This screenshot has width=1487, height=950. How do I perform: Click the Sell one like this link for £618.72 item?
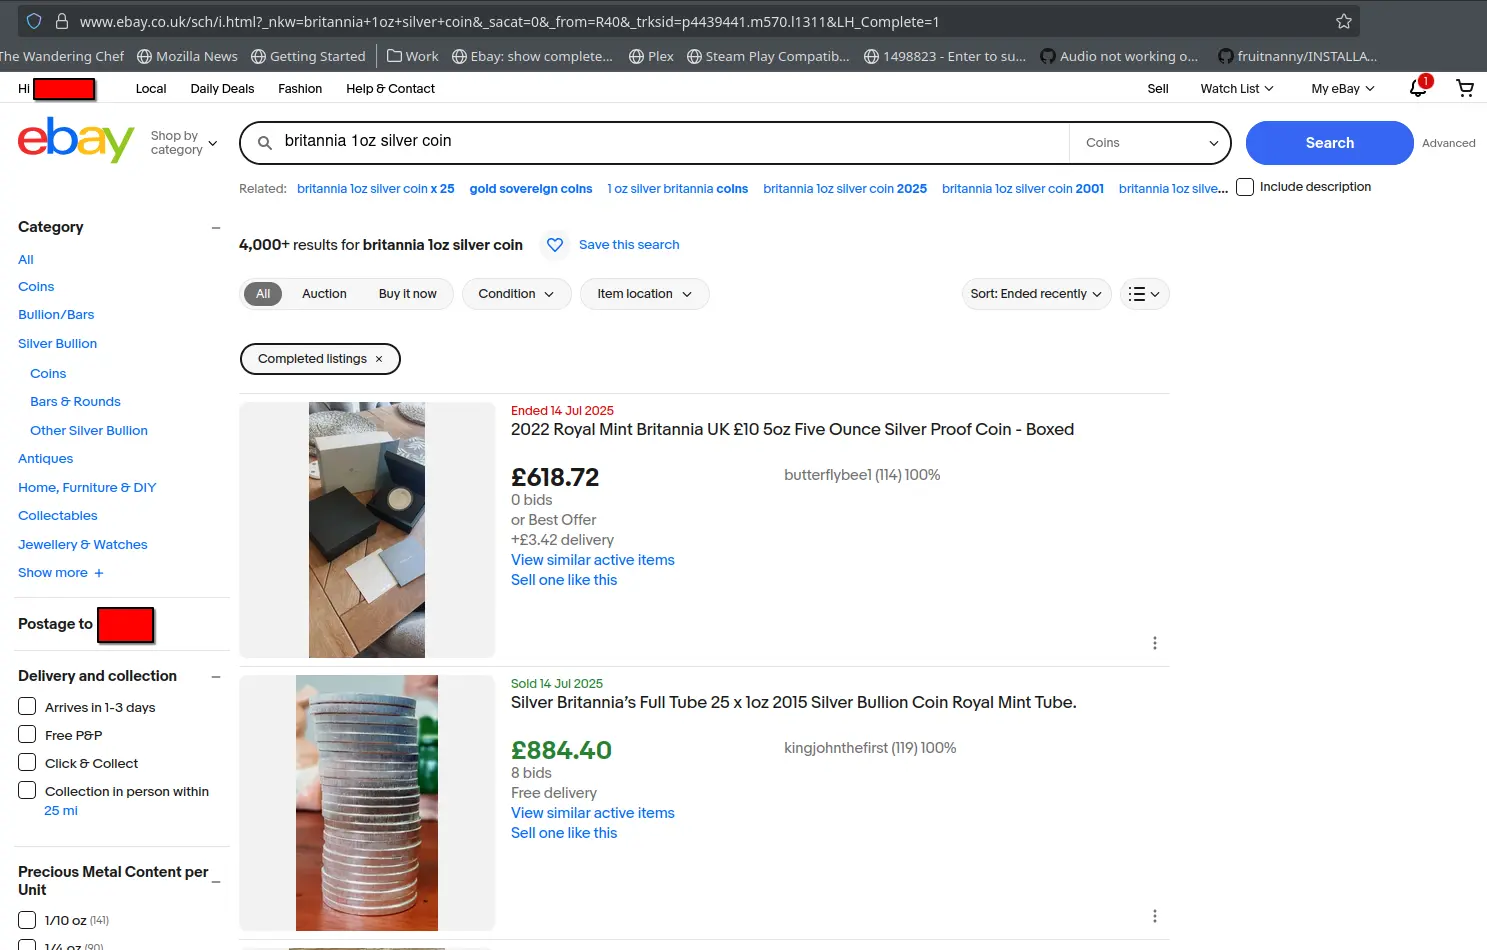pos(564,580)
